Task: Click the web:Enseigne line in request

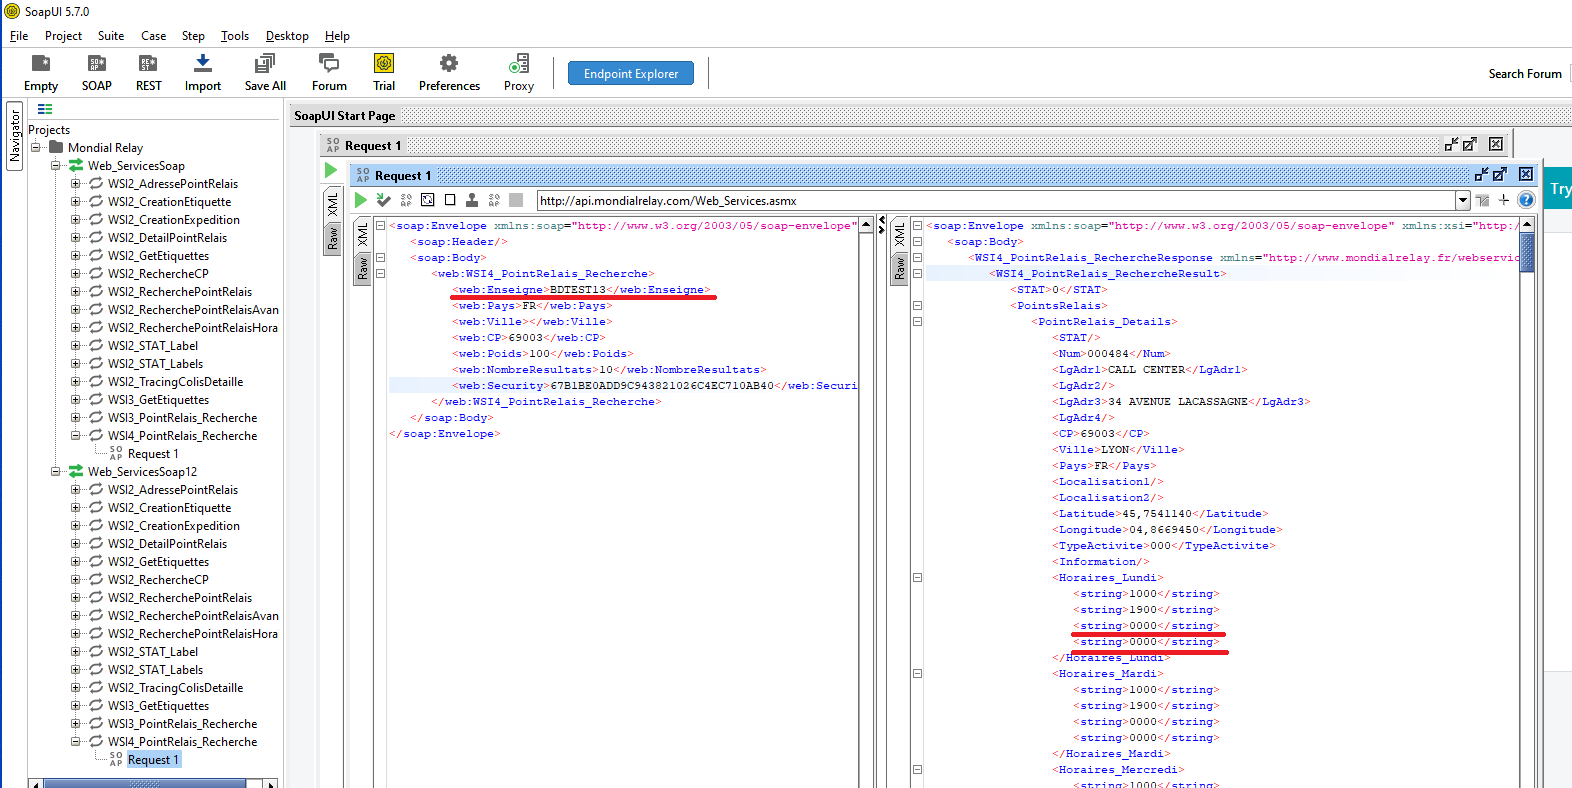Action: pos(582,289)
